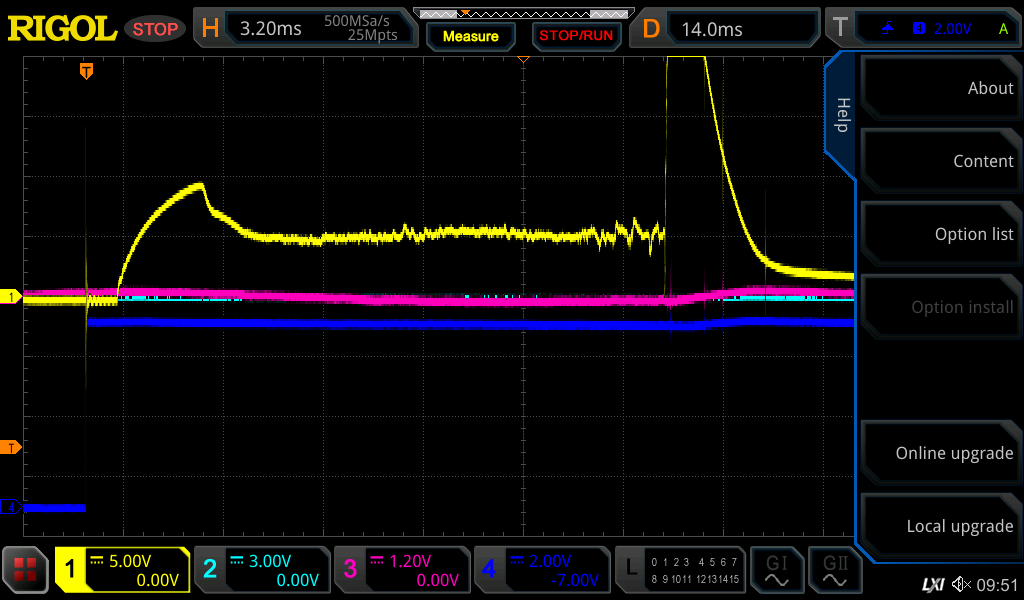Open the Measure menu
This screenshot has width=1024, height=600.
point(470,36)
